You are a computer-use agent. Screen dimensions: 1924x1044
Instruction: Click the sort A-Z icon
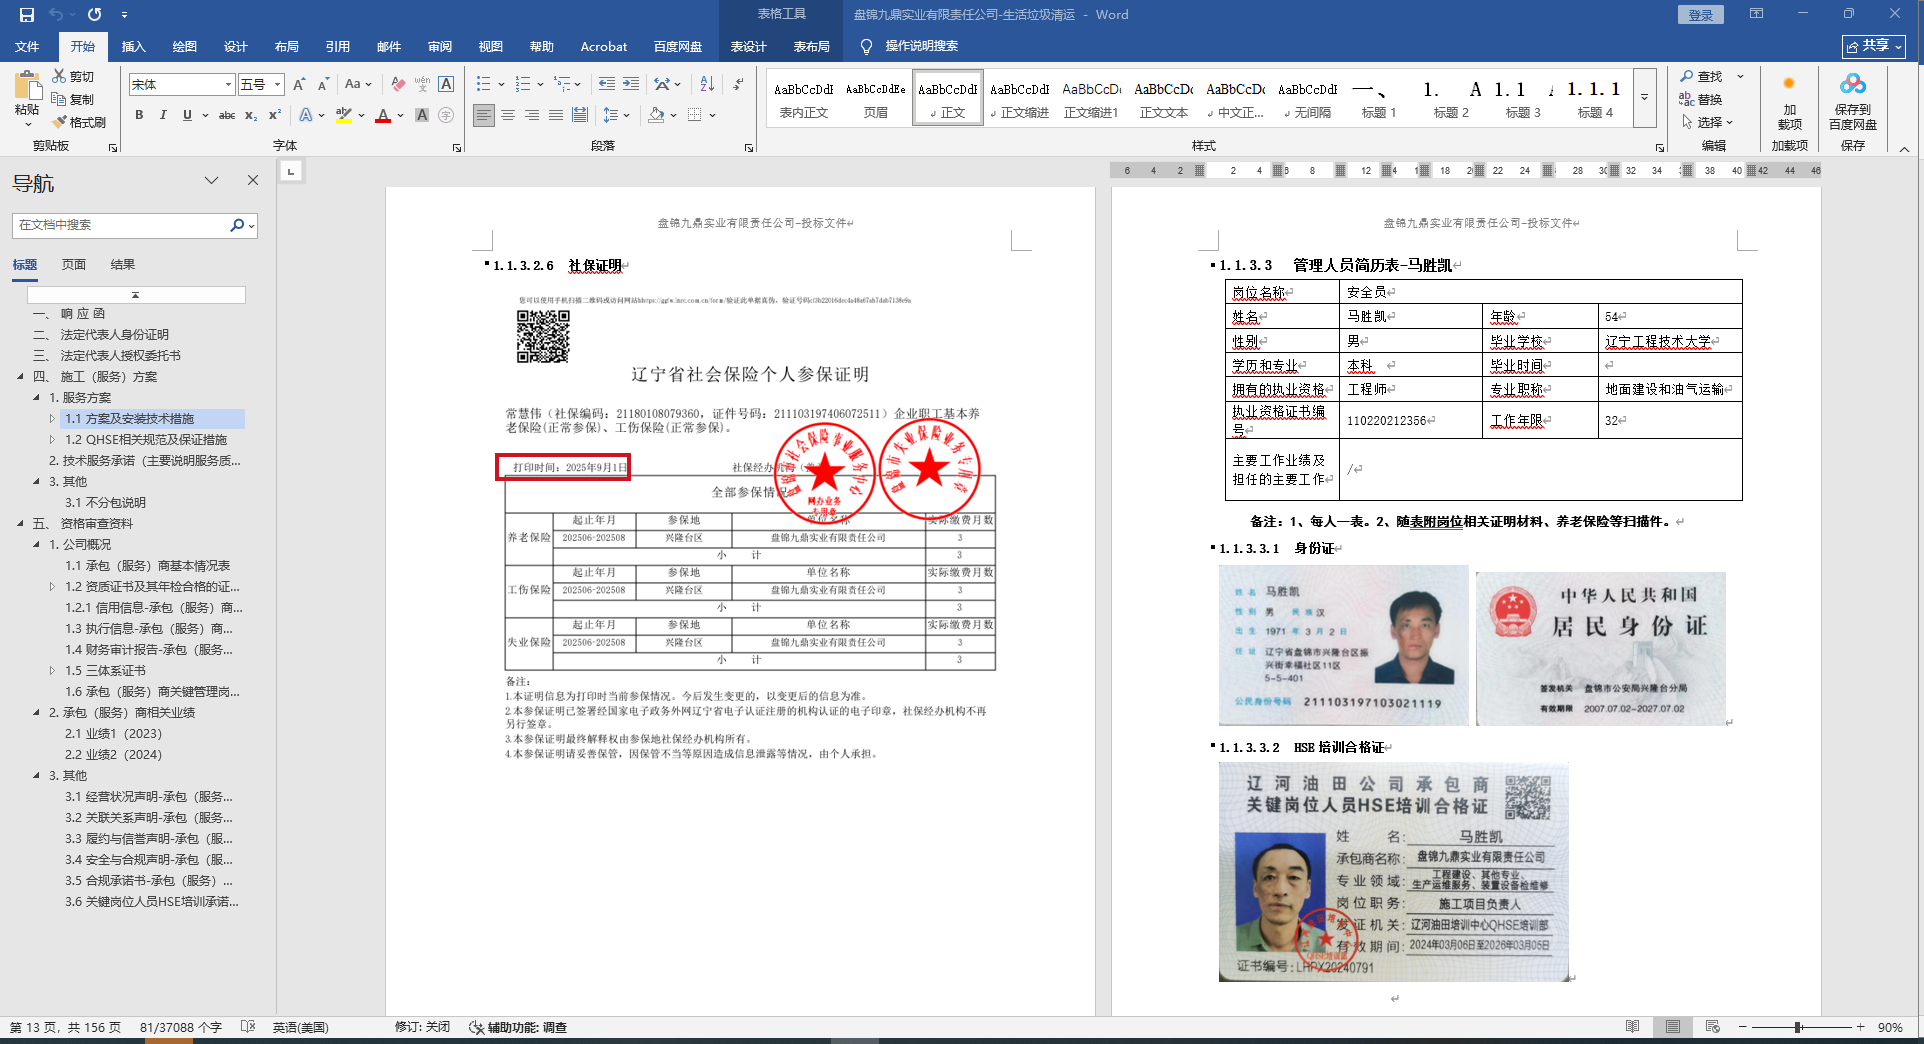click(707, 84)
